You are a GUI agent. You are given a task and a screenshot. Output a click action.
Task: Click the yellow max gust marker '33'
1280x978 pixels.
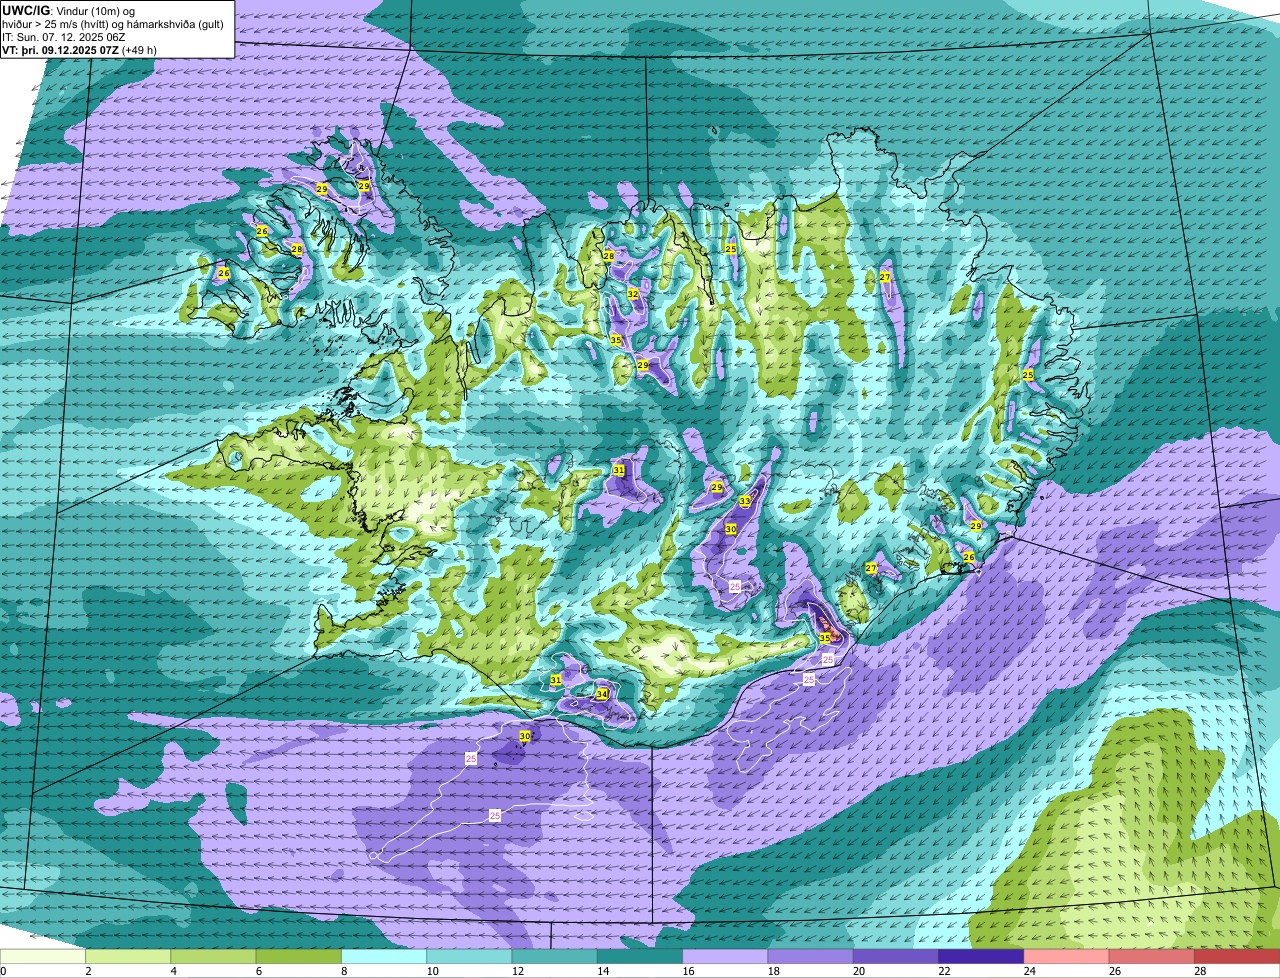point(745,501)
